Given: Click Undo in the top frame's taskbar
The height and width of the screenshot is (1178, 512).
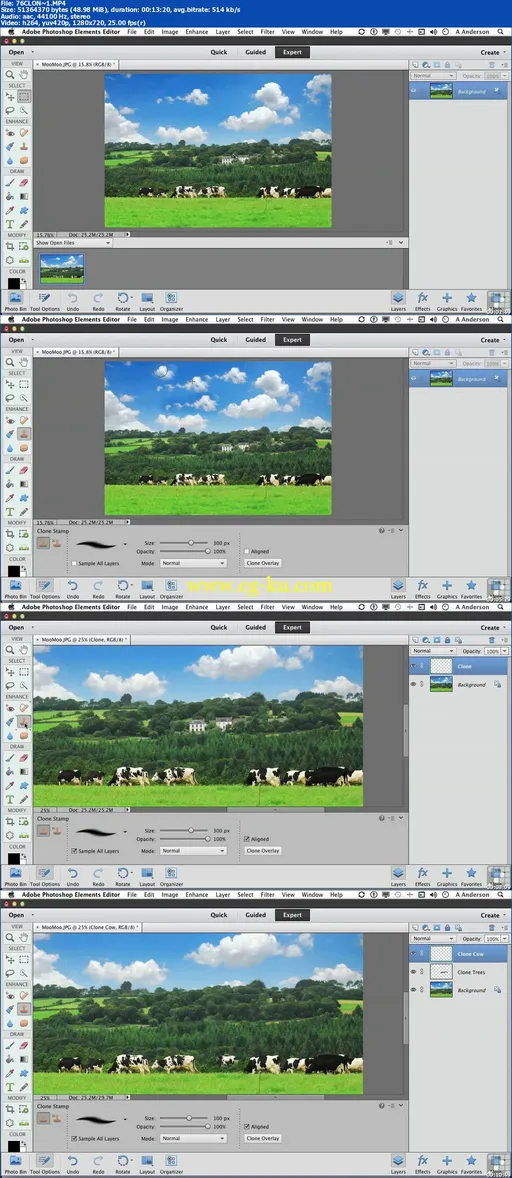Looking at the screenshot, I should click(73, 300).
